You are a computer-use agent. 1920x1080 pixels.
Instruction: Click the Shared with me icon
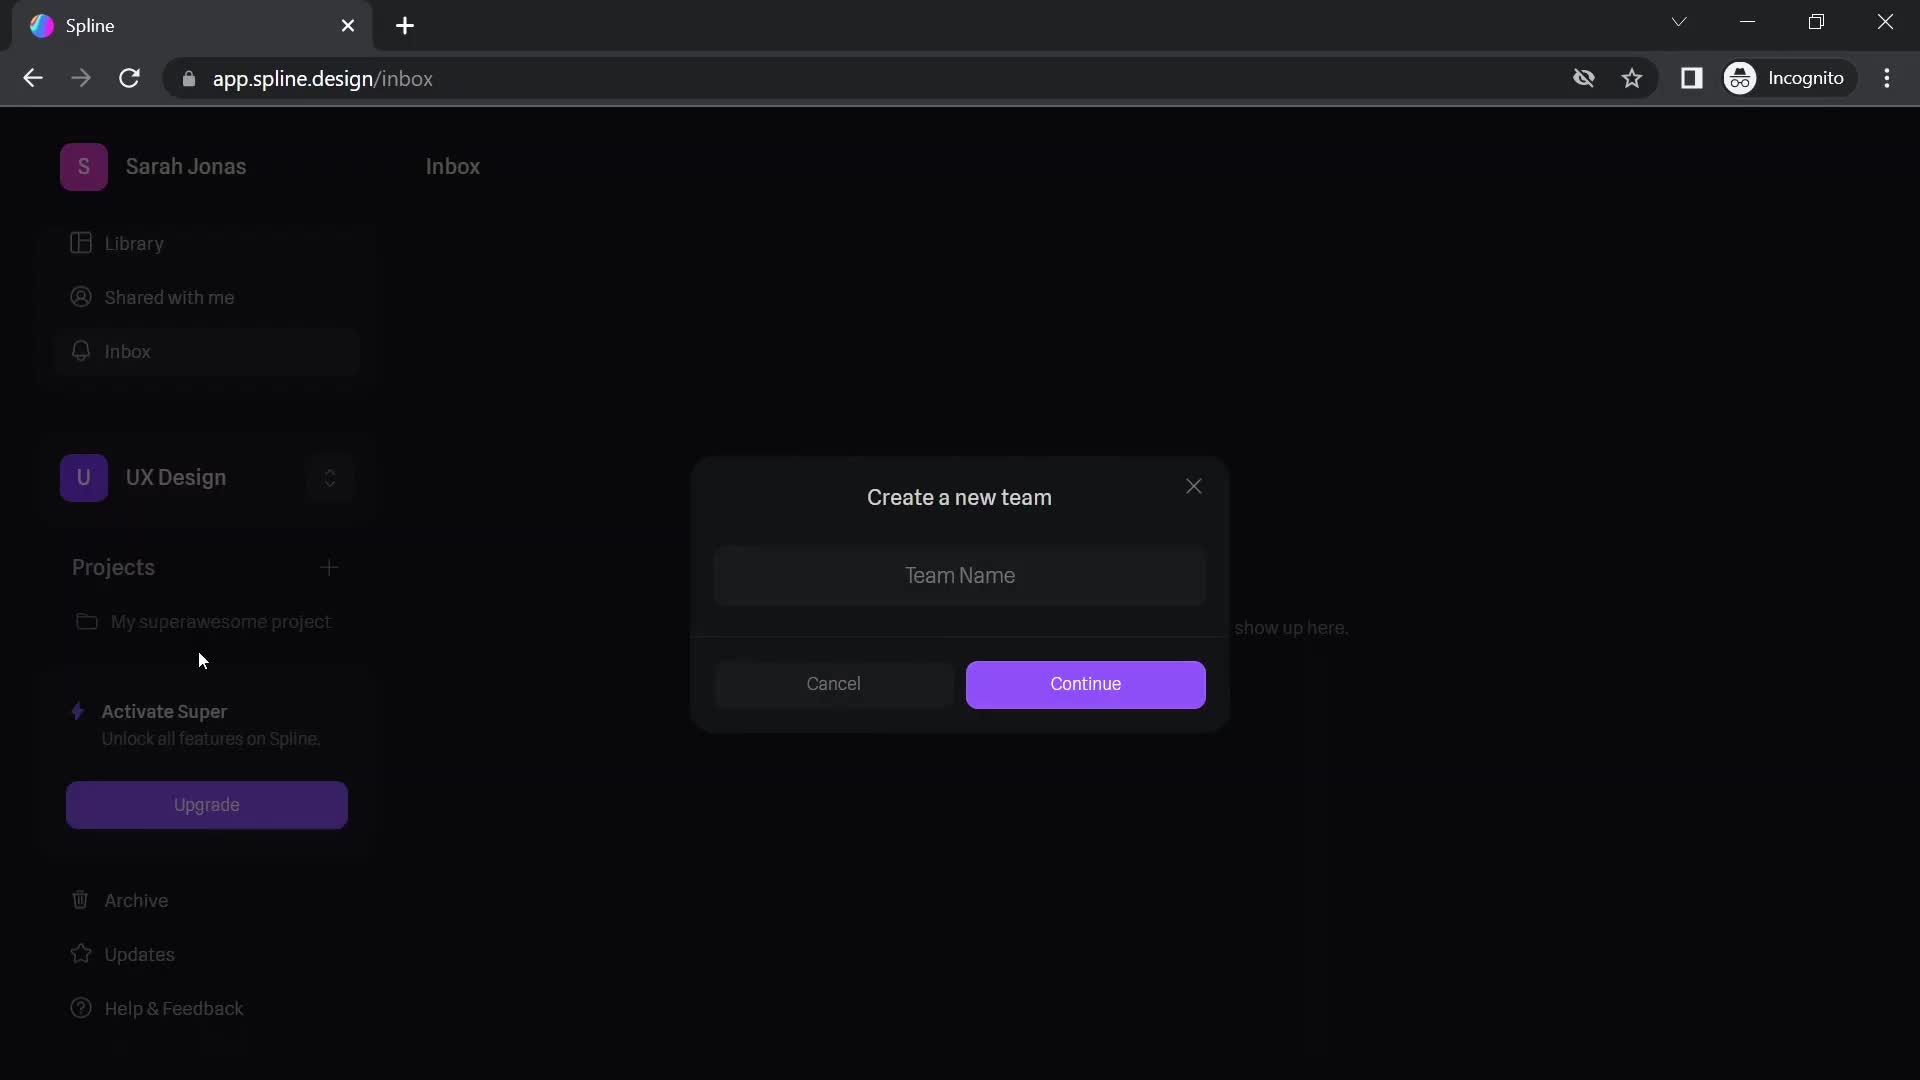point(80,298)
